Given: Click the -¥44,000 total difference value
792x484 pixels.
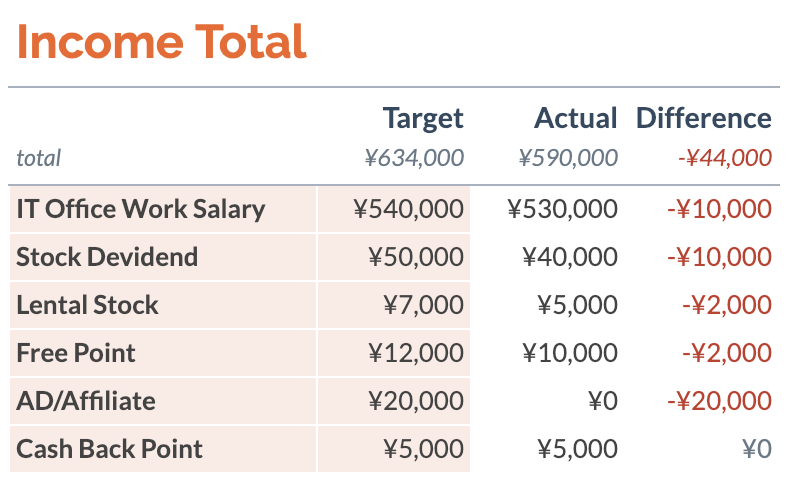Looking at the screenshot, I should coord(725,158).
